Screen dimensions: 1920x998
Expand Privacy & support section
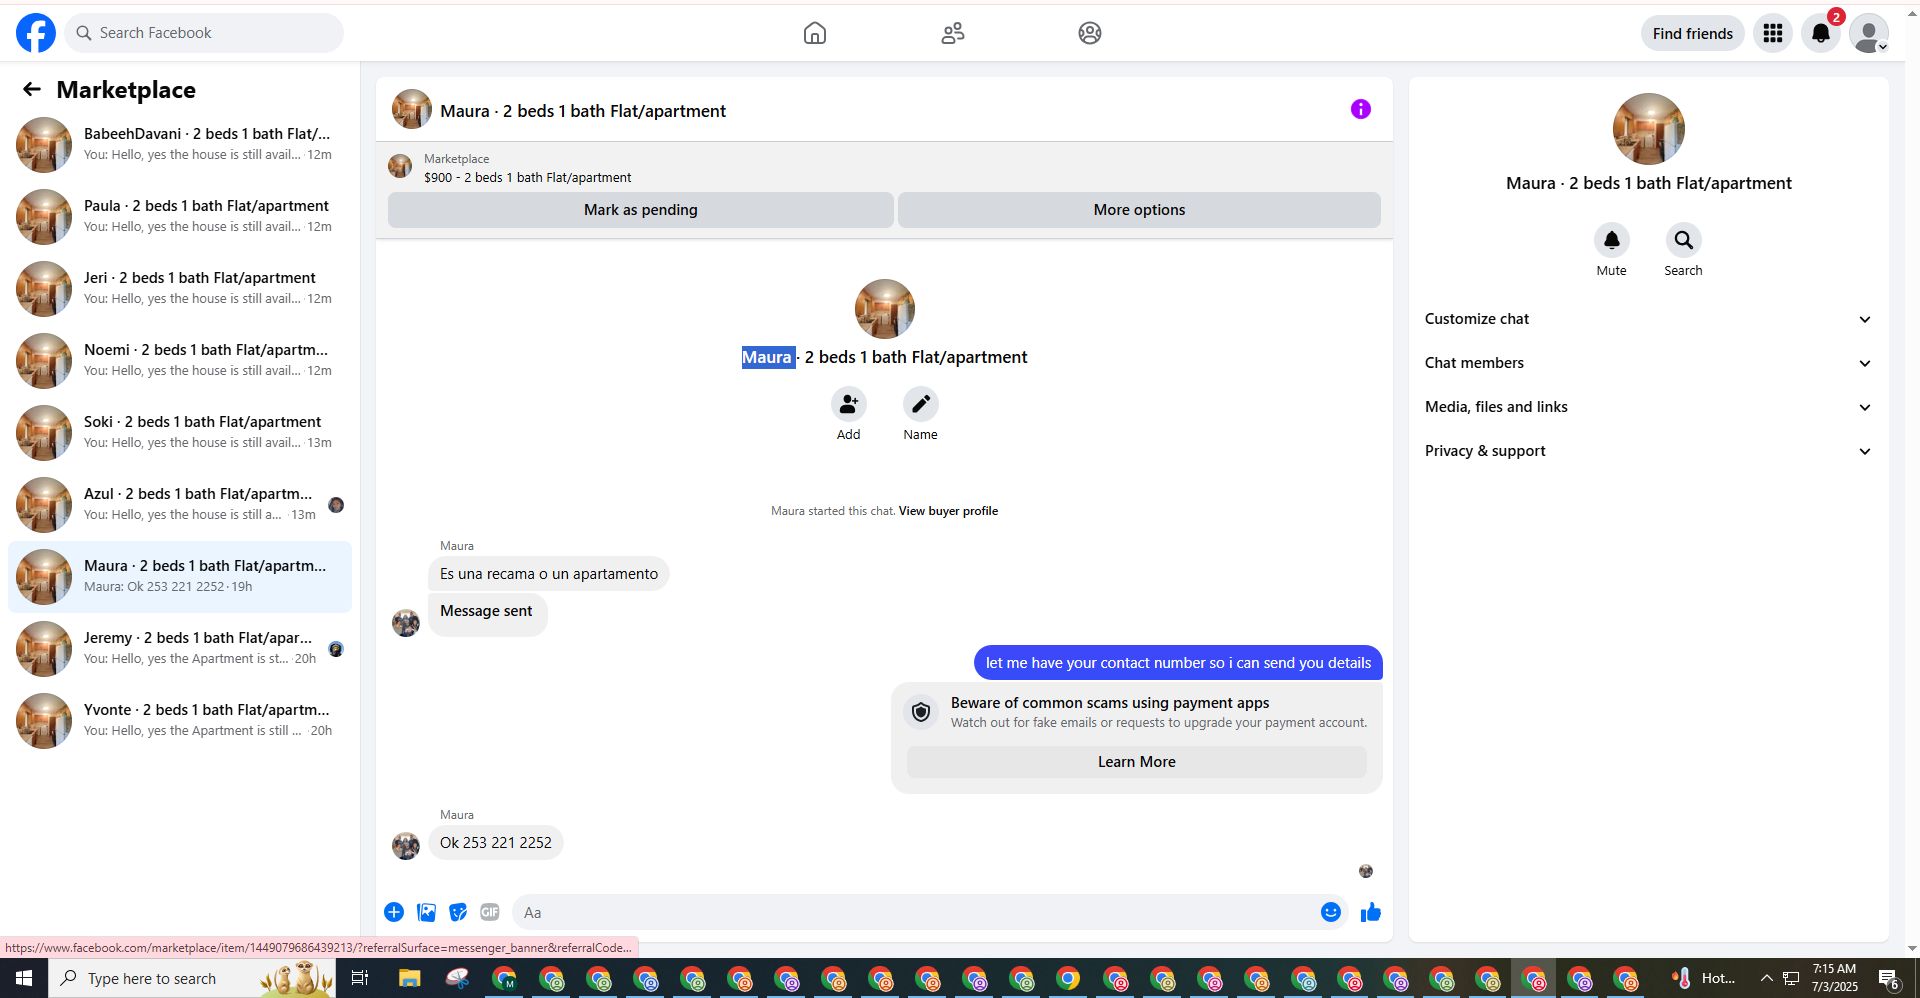click(x=1649, y=451)
